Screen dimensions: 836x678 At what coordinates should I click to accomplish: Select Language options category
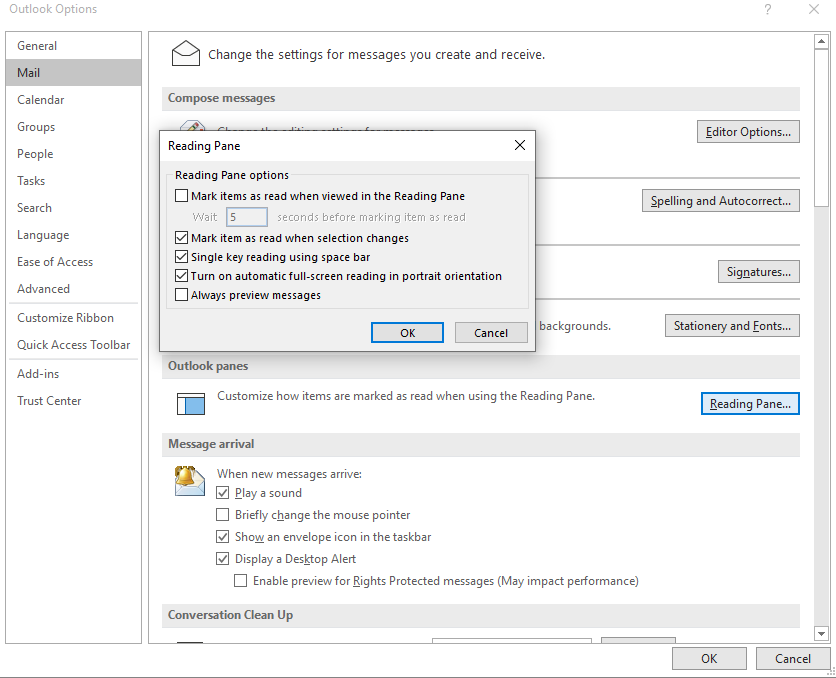(74, 235)
